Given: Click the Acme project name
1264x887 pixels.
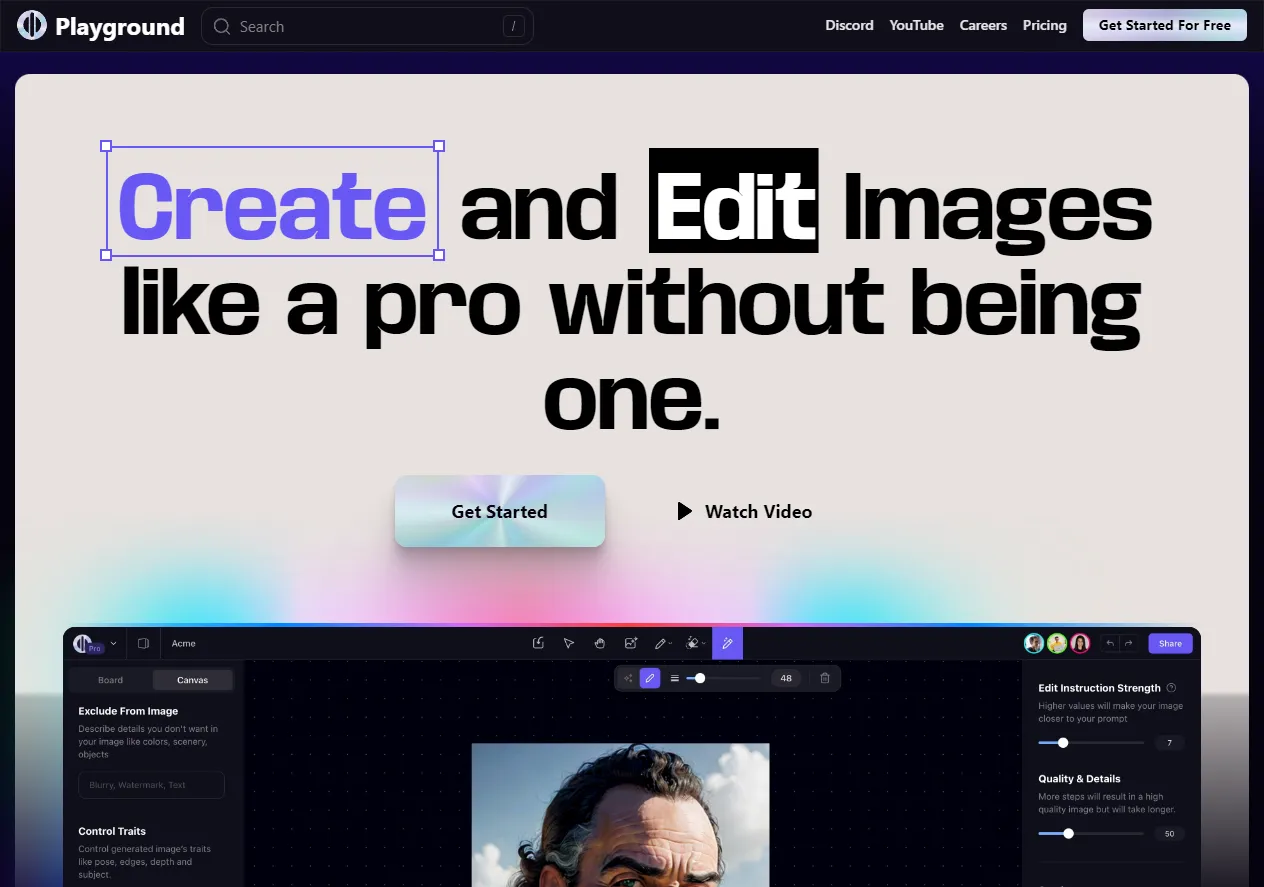Looking at the screenshot, I should (x=183, y=643).
